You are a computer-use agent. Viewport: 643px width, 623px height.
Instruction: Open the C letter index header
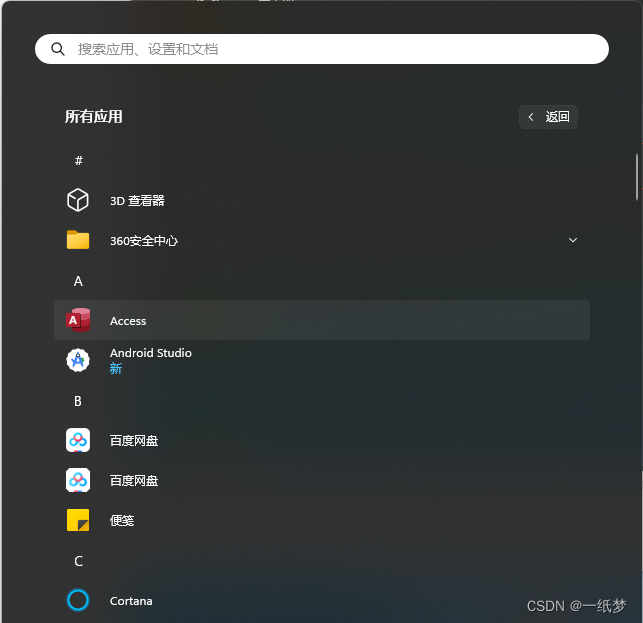[x=78, y=561]
